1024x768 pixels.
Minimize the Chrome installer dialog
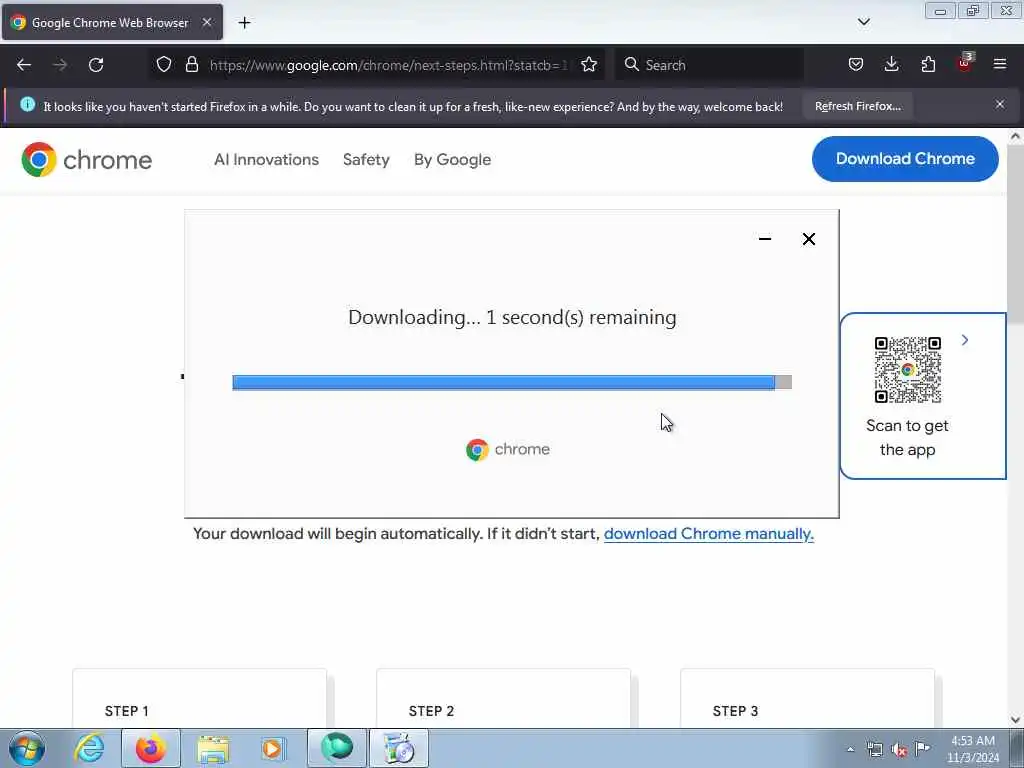click(x=765, y=239)
